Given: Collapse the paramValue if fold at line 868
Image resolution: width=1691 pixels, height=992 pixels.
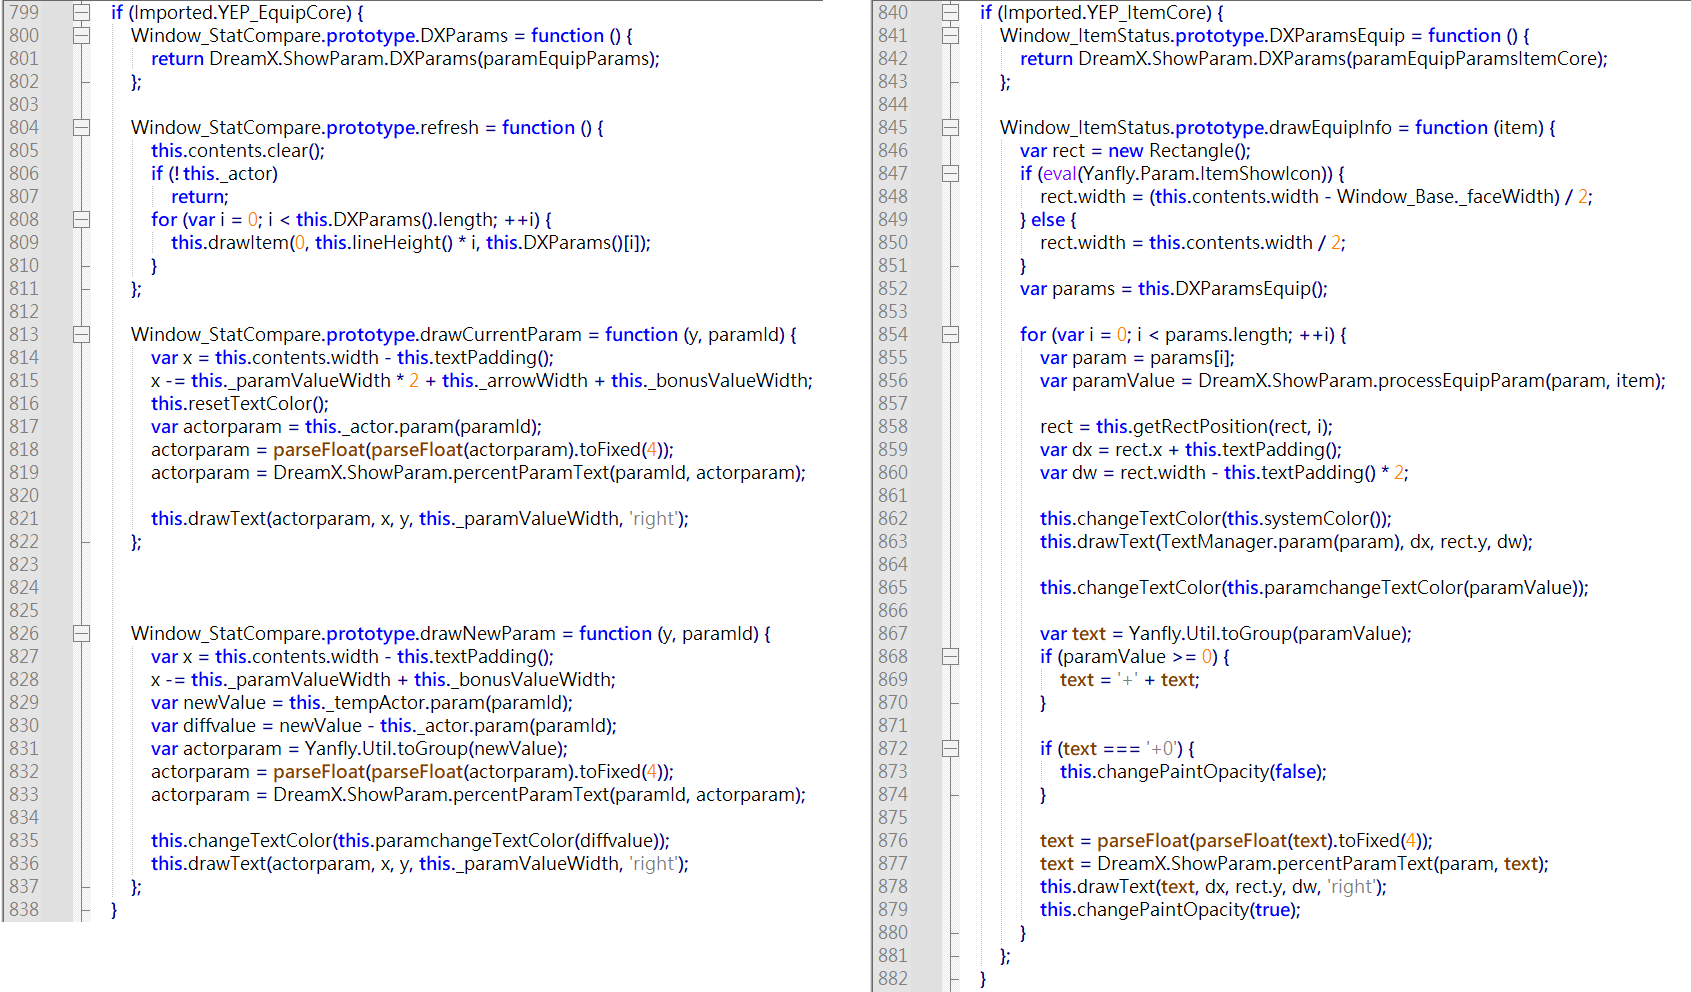Looking at the screenshot, I should point(951,657).
